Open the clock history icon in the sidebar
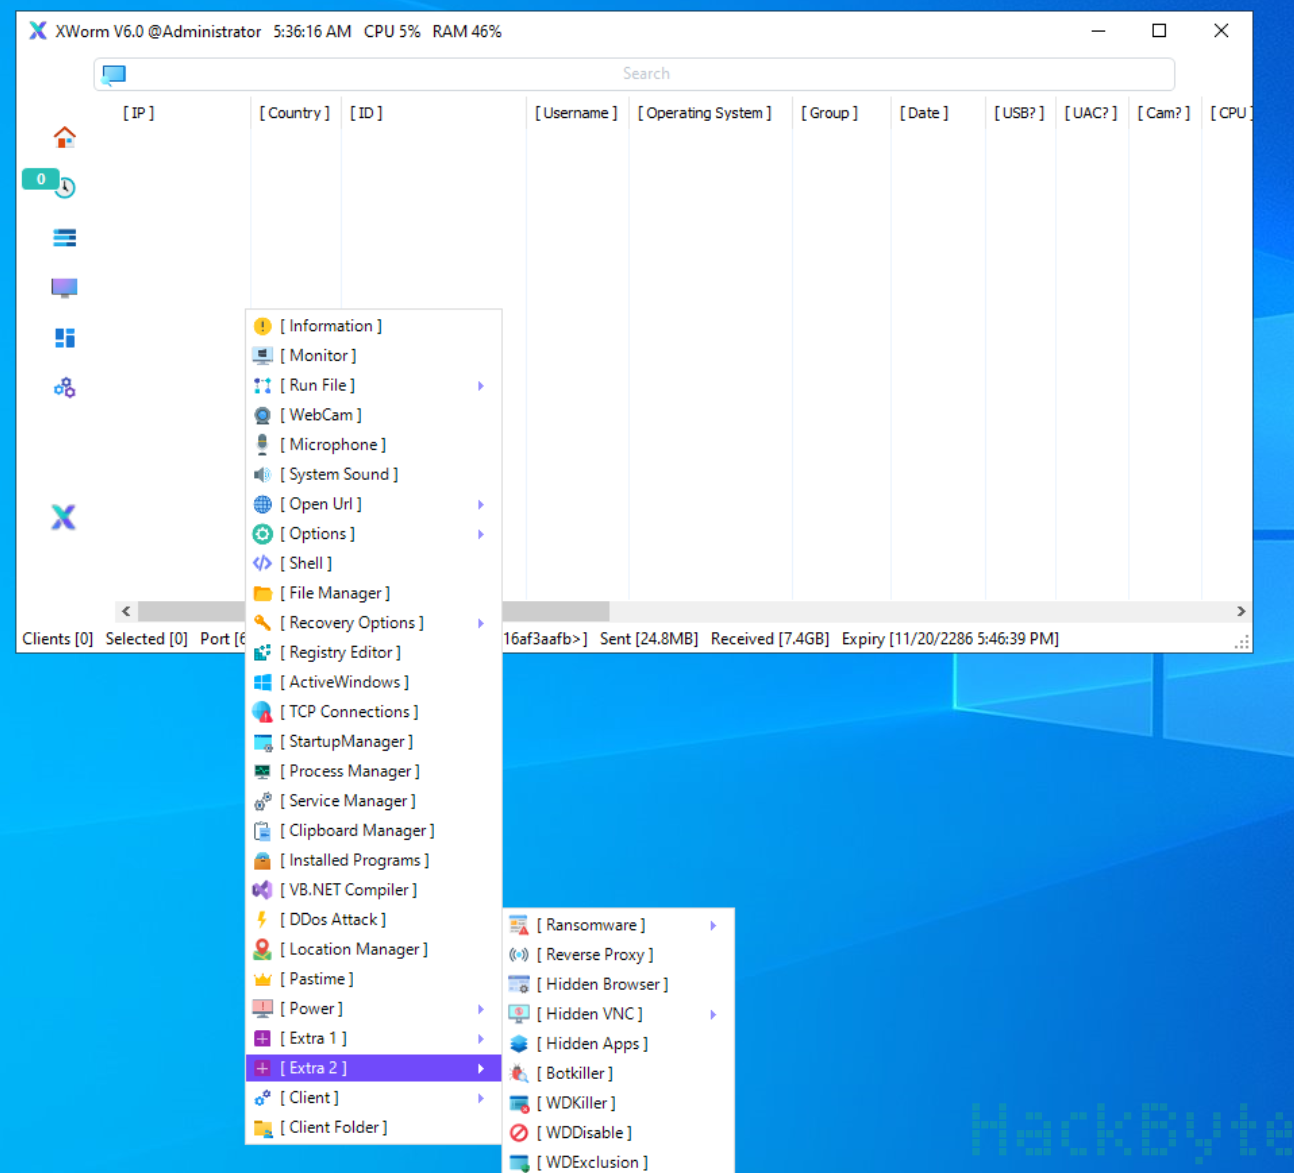The width and height of the screenshot is (1294, 1173). [x=65, y=187]
